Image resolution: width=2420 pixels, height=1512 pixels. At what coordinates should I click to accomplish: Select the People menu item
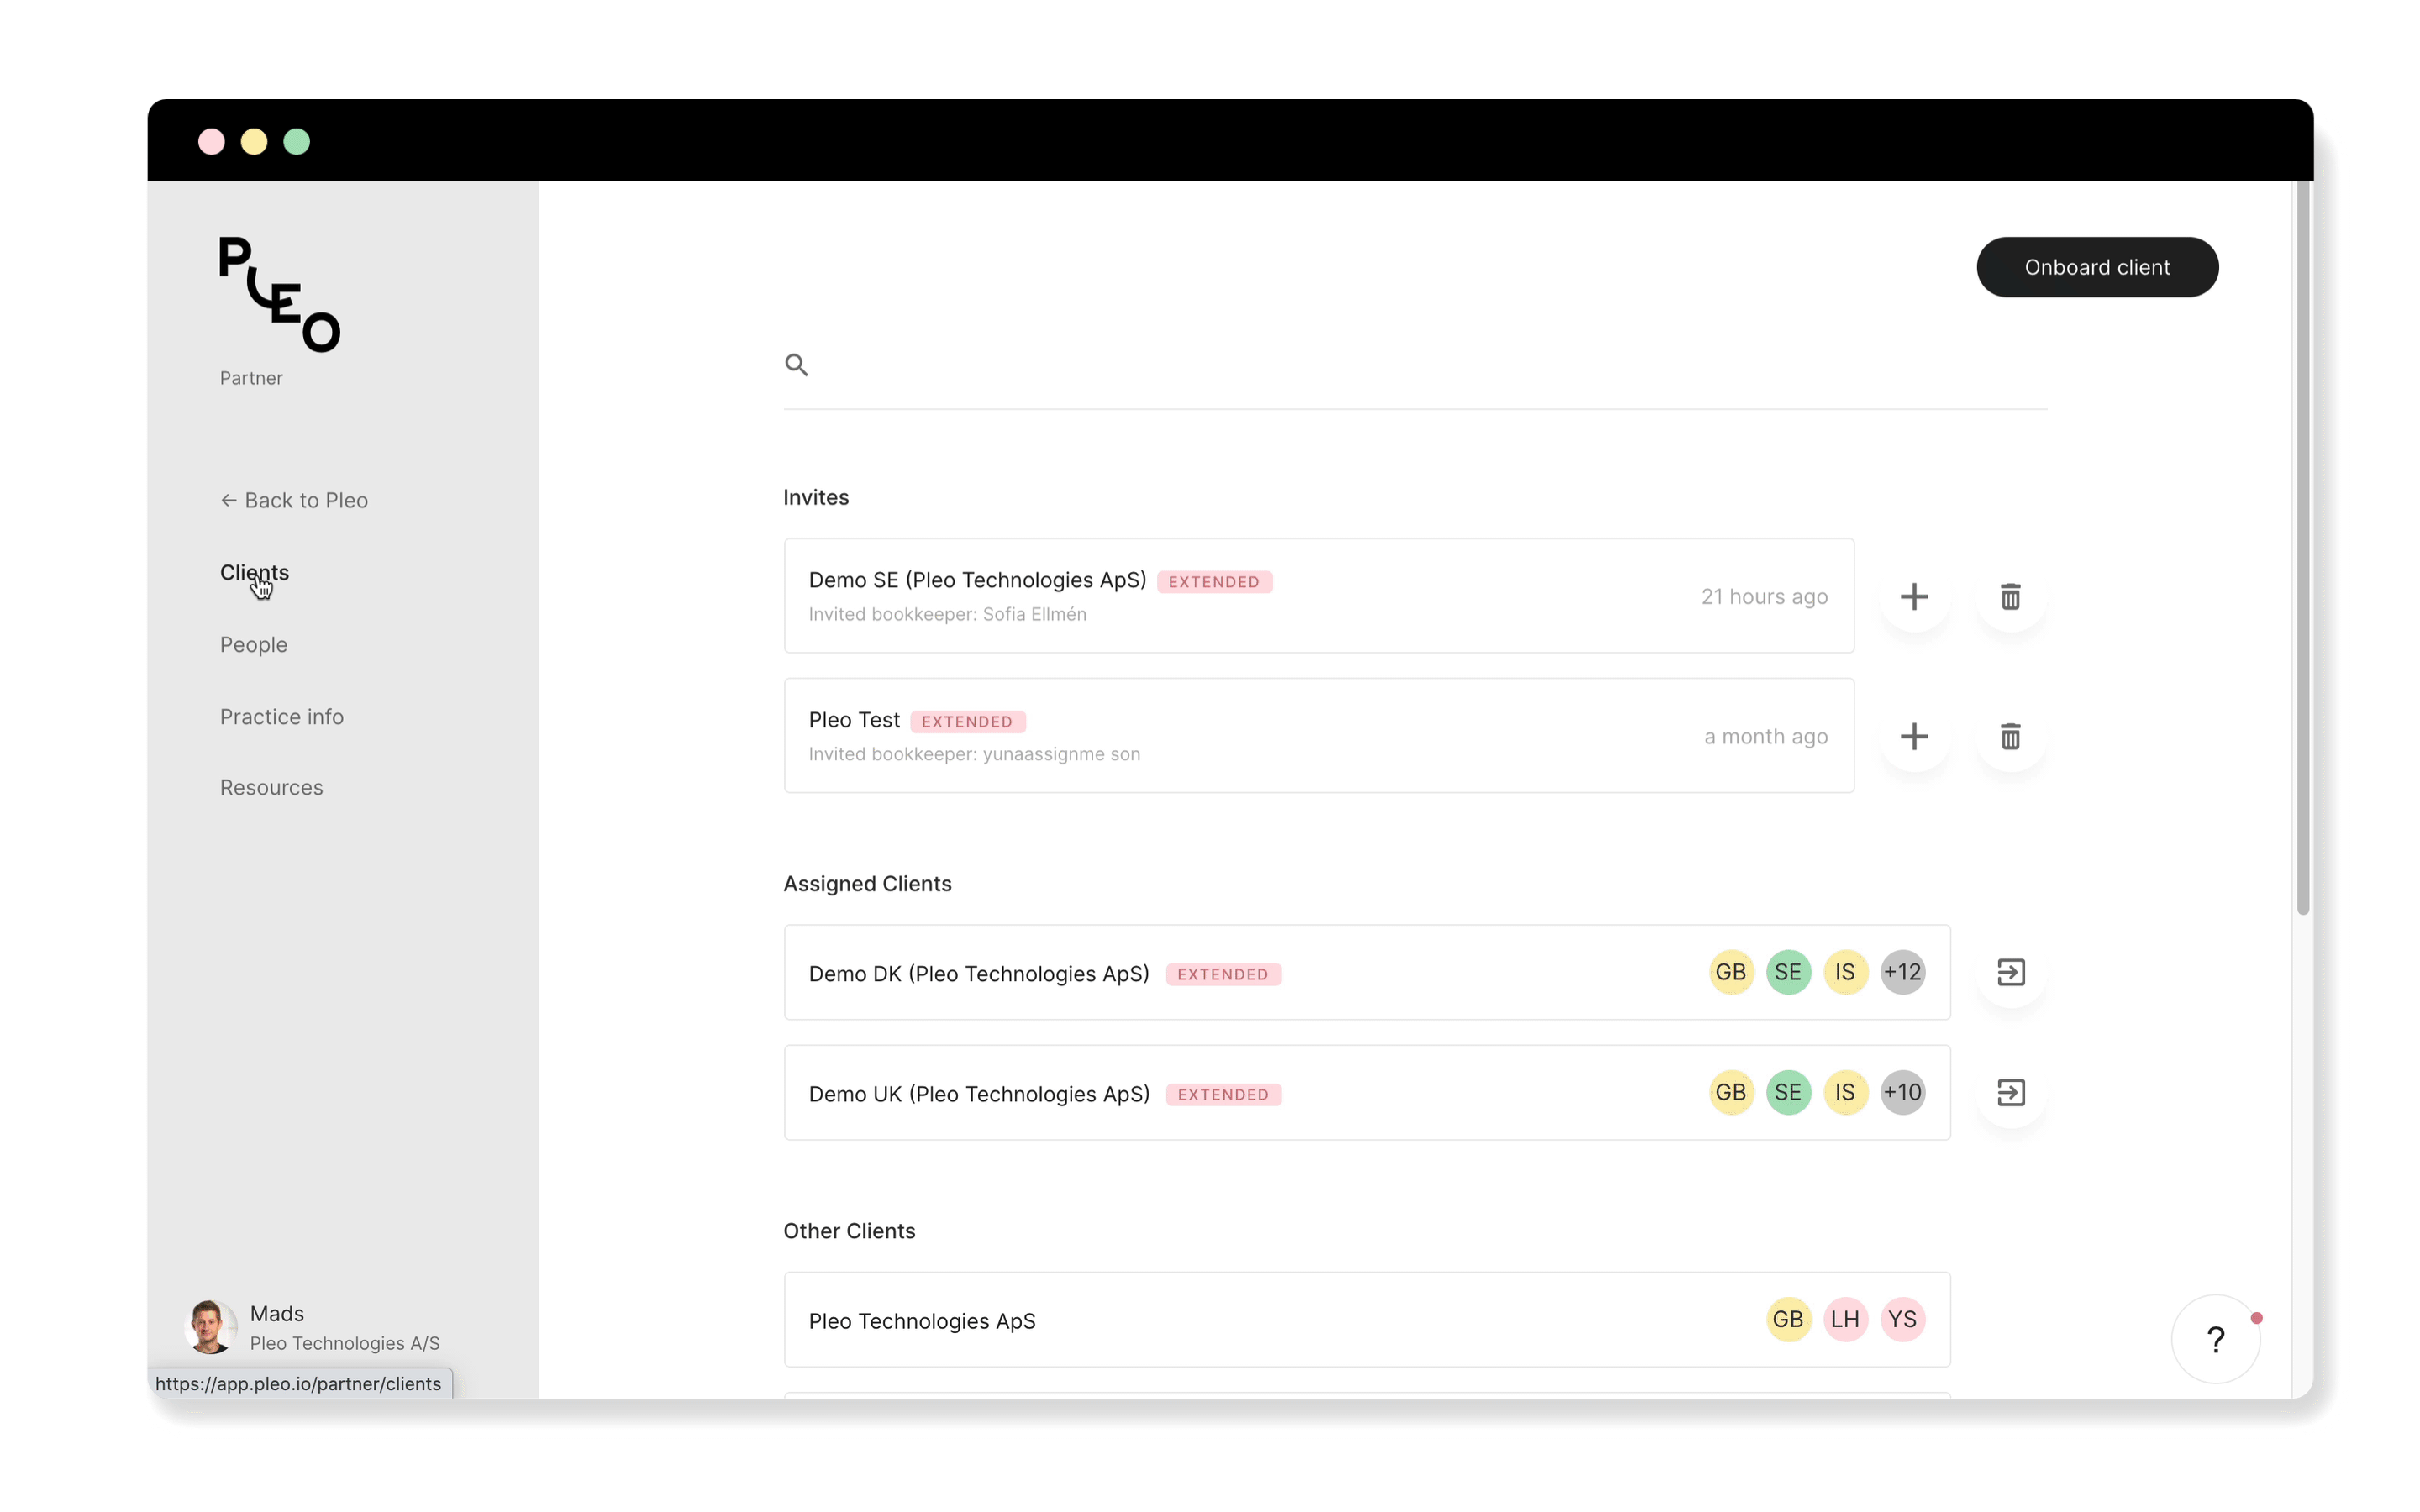[253, 643]
